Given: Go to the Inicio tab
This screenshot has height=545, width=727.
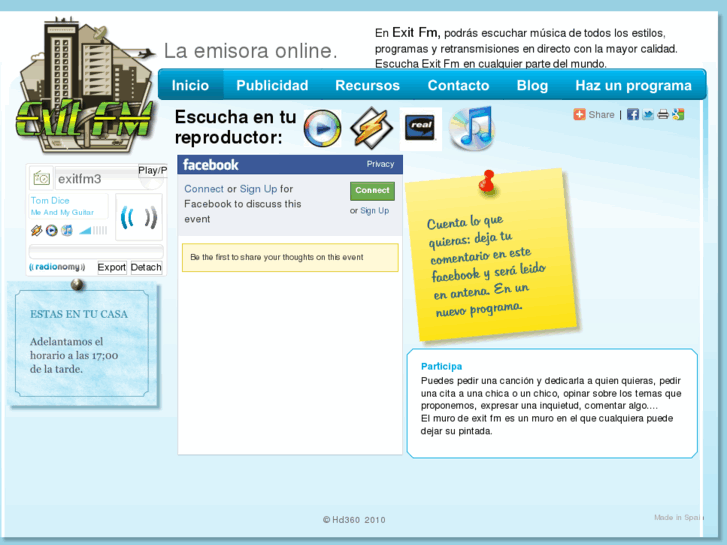Looking at the screenshot, I should tap(190, 85).
